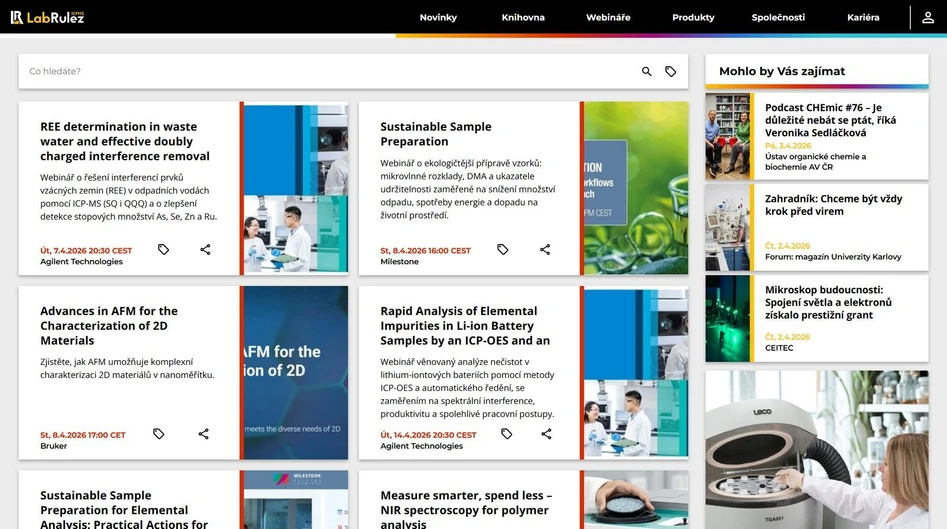Share the Advances in AFM webinar
Screen dimensions: 947x529
pos(204,434)
